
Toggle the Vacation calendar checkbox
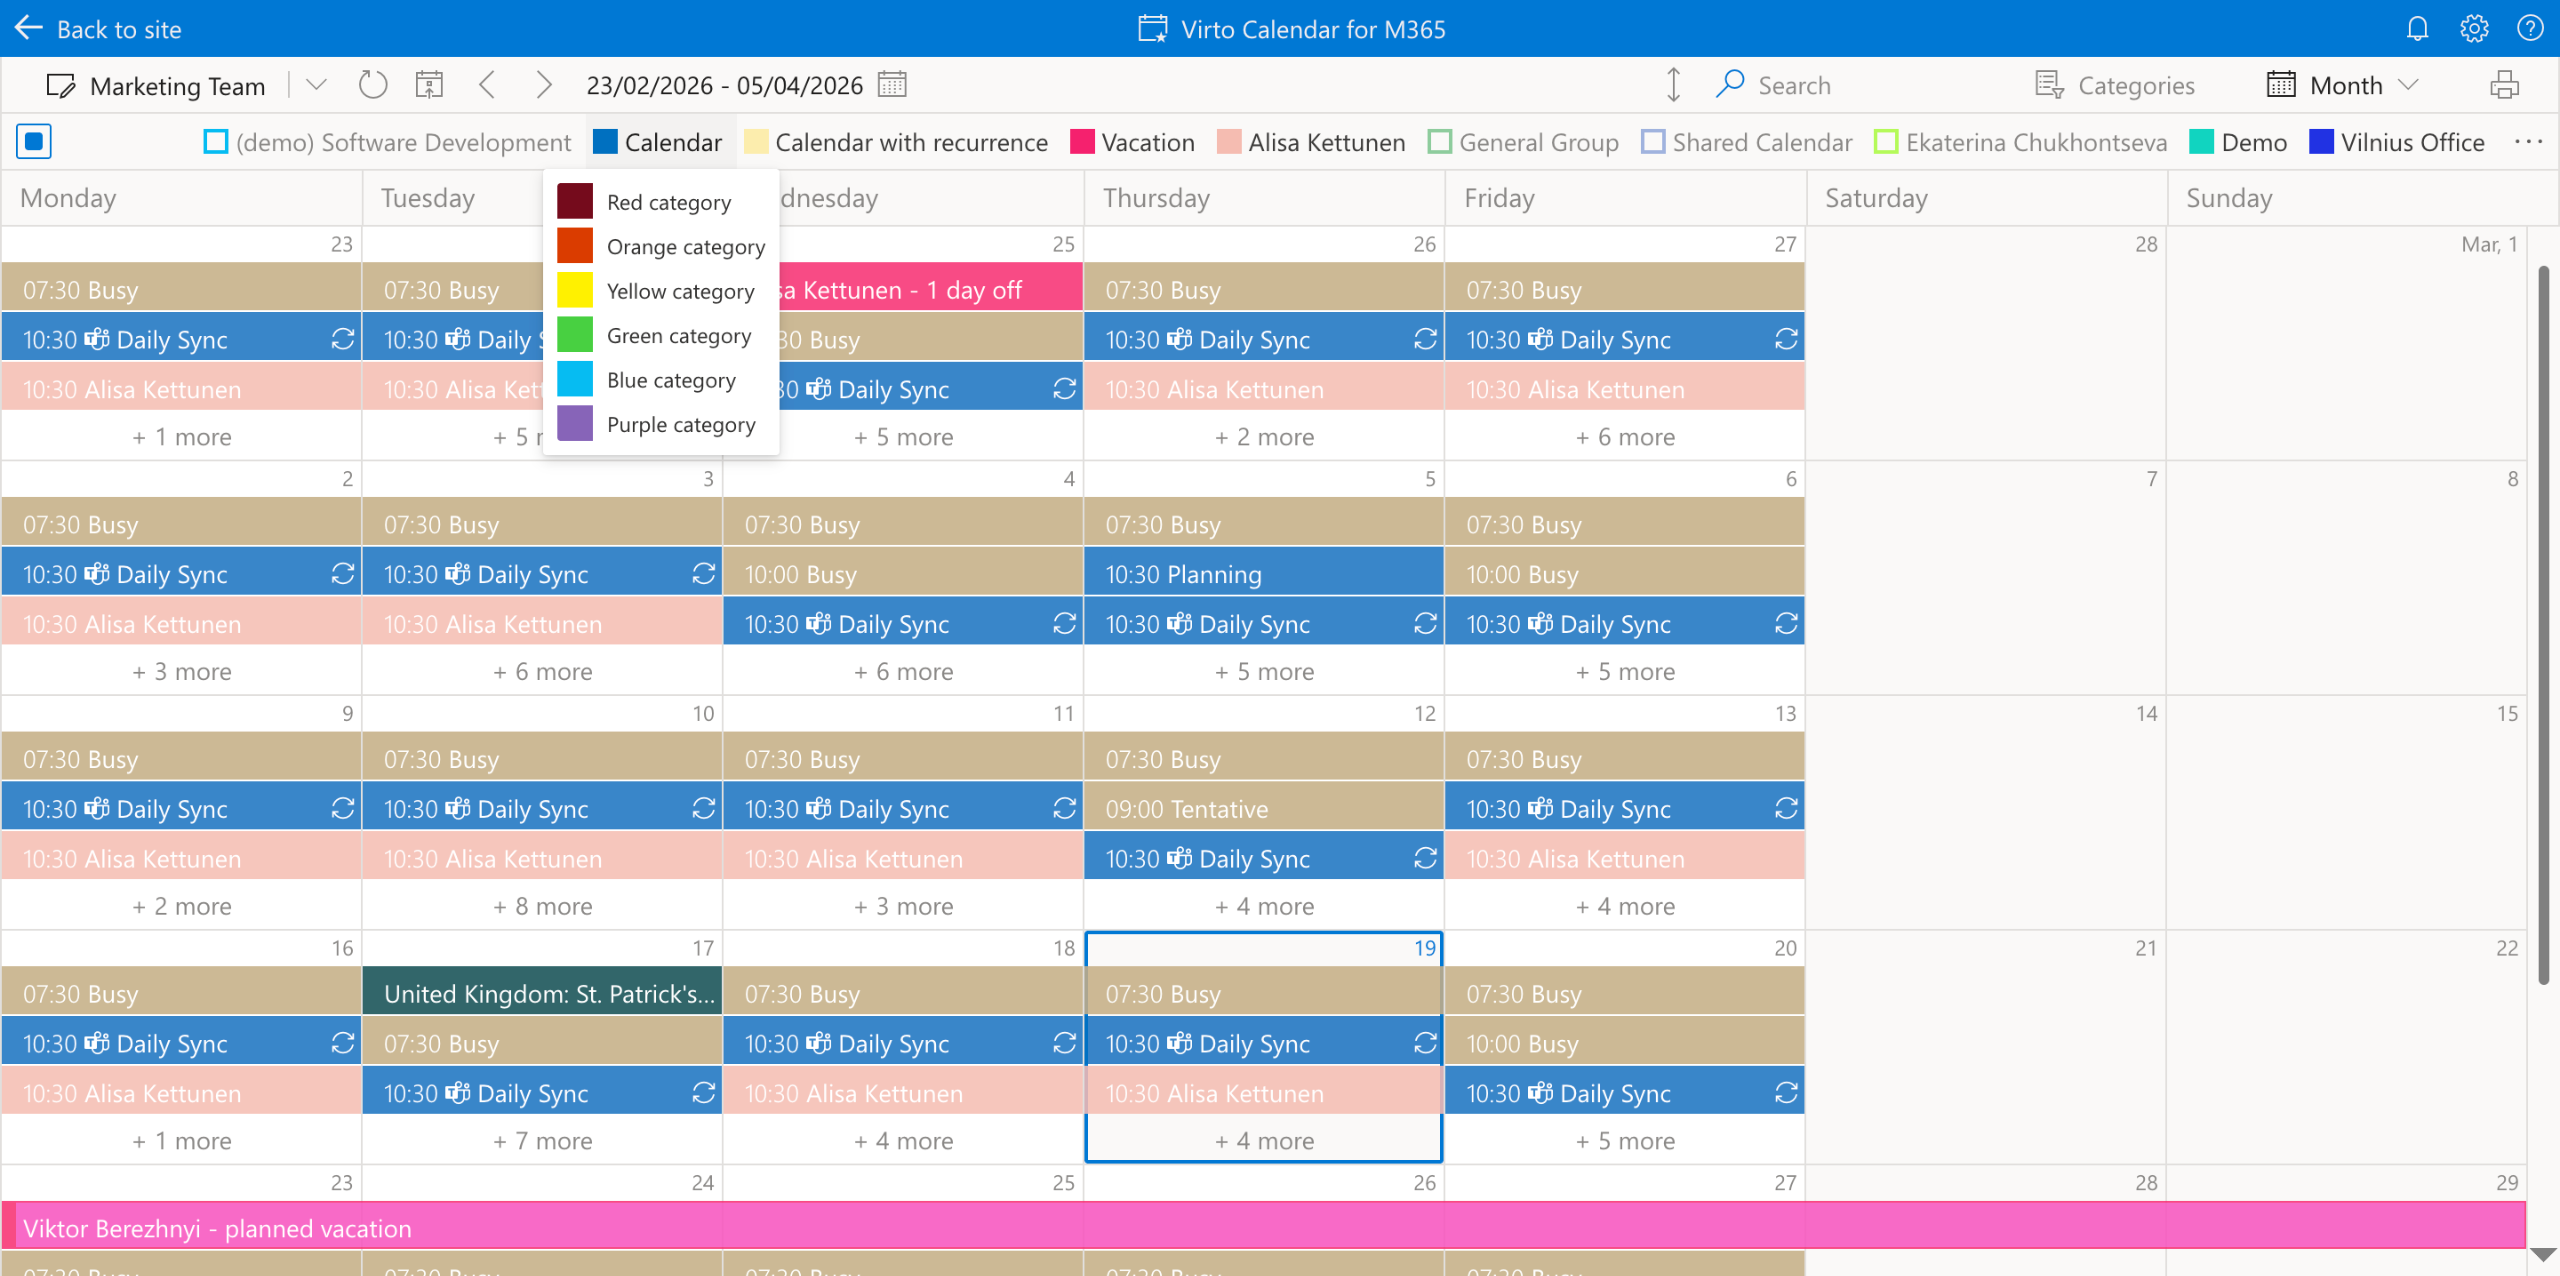(x=1082, y=142)
